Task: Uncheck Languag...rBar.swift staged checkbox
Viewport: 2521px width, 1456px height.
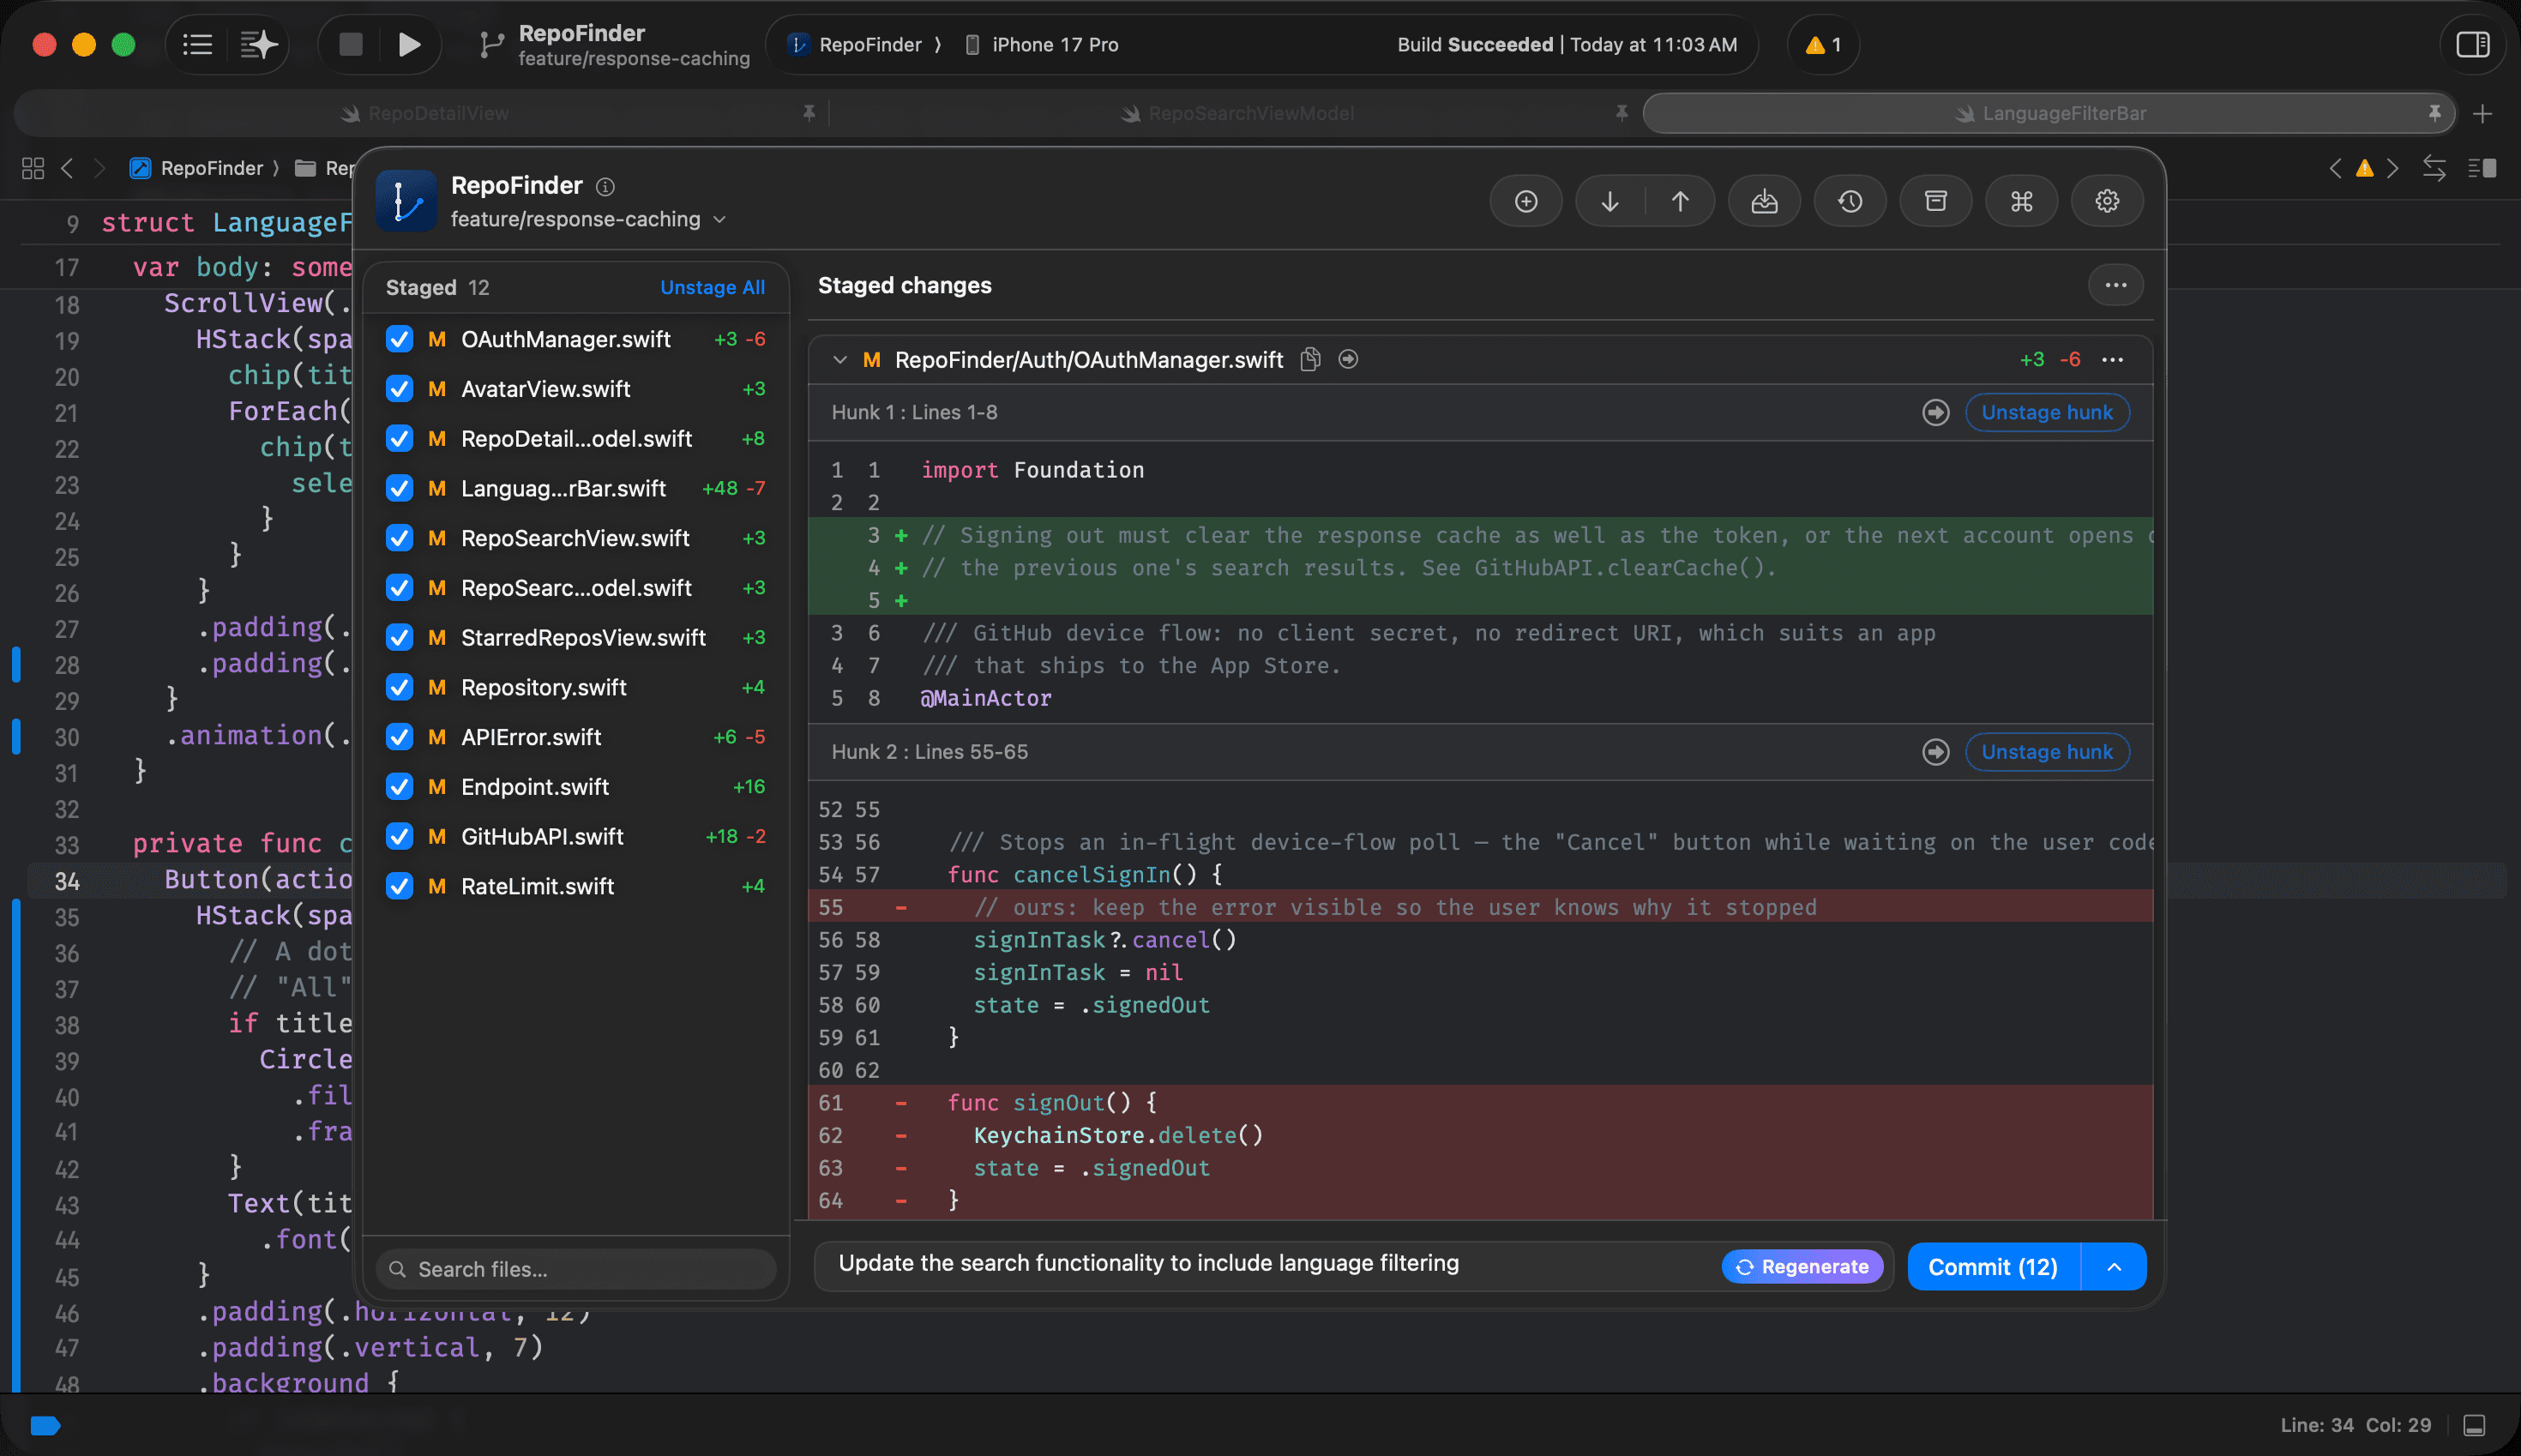Action: (x=399, y=488)
